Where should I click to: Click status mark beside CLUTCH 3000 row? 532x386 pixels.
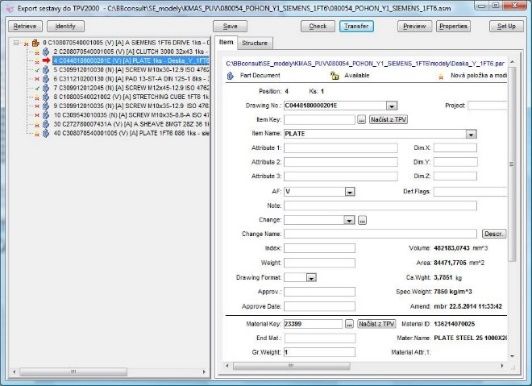[x=37, y=53]
